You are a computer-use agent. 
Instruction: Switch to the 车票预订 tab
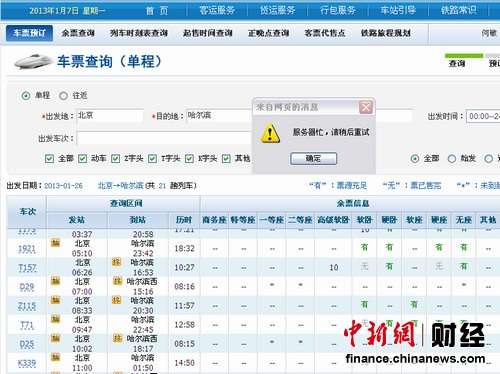point(29,33)
